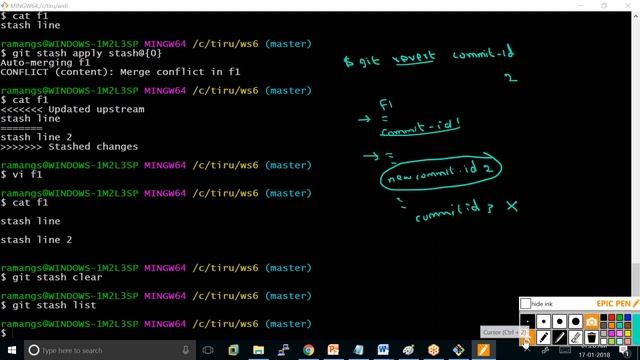
Task: Click the 'git stash apply stash@{0}' command
Action: click(82, 53)
